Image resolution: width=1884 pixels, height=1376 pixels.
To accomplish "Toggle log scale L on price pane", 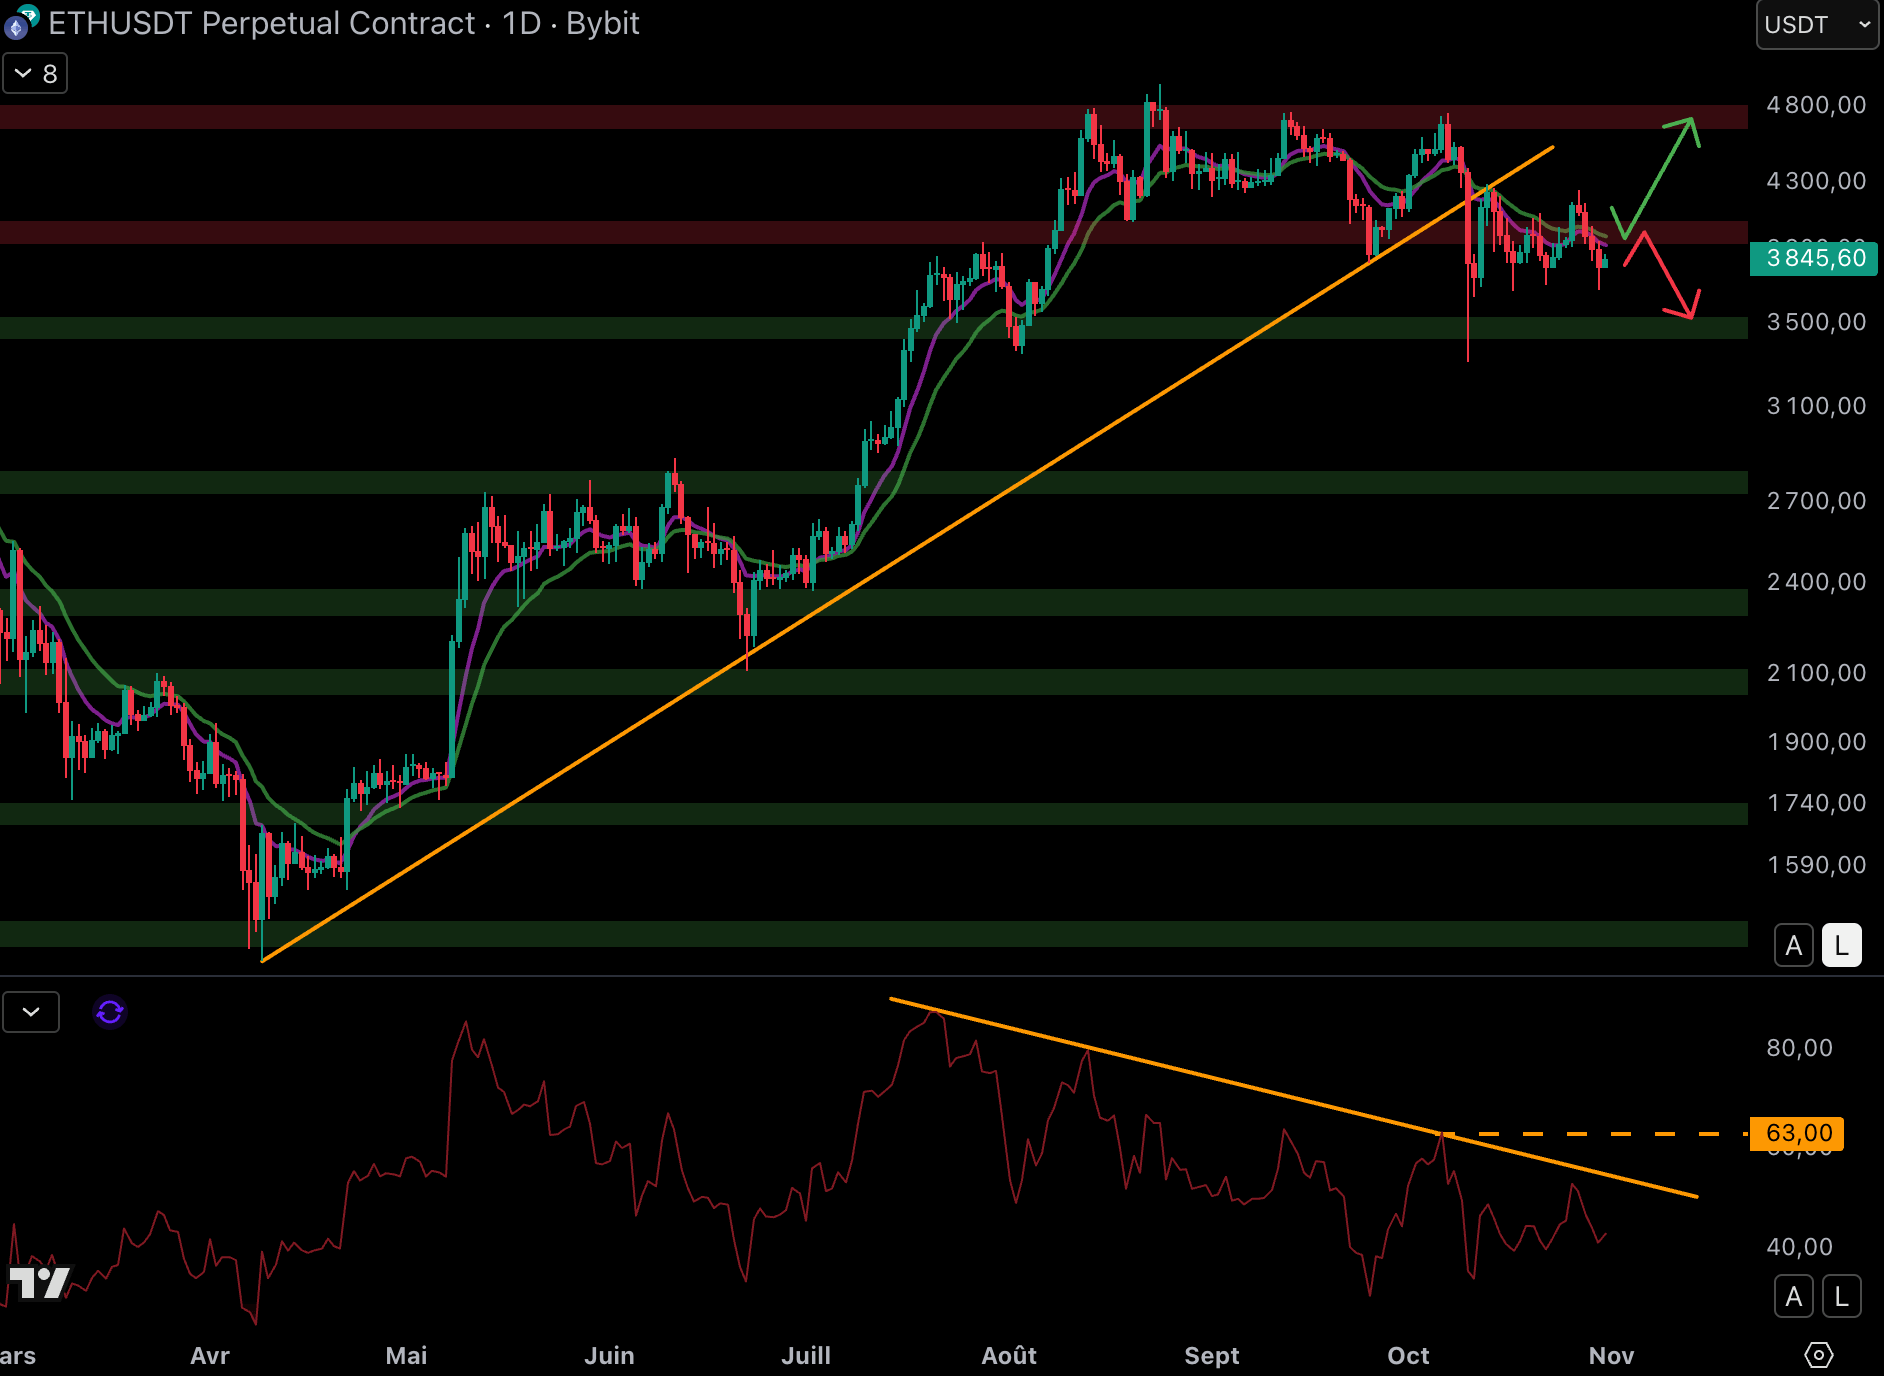I will click(1841, 945).
